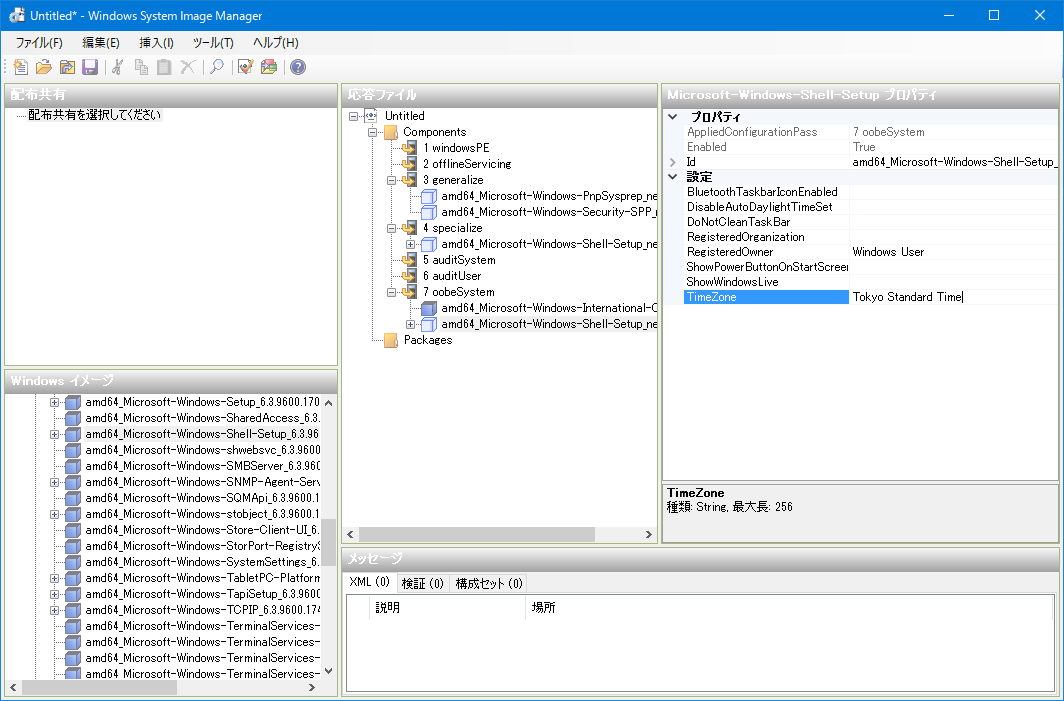
Task: Open the ヘルプ(H) menu
Action: click(x=276, y=43)
